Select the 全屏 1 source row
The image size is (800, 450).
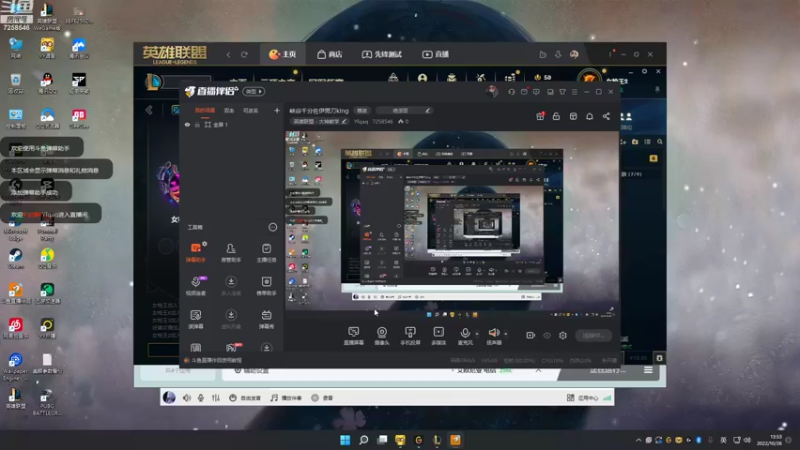(232, 124)
